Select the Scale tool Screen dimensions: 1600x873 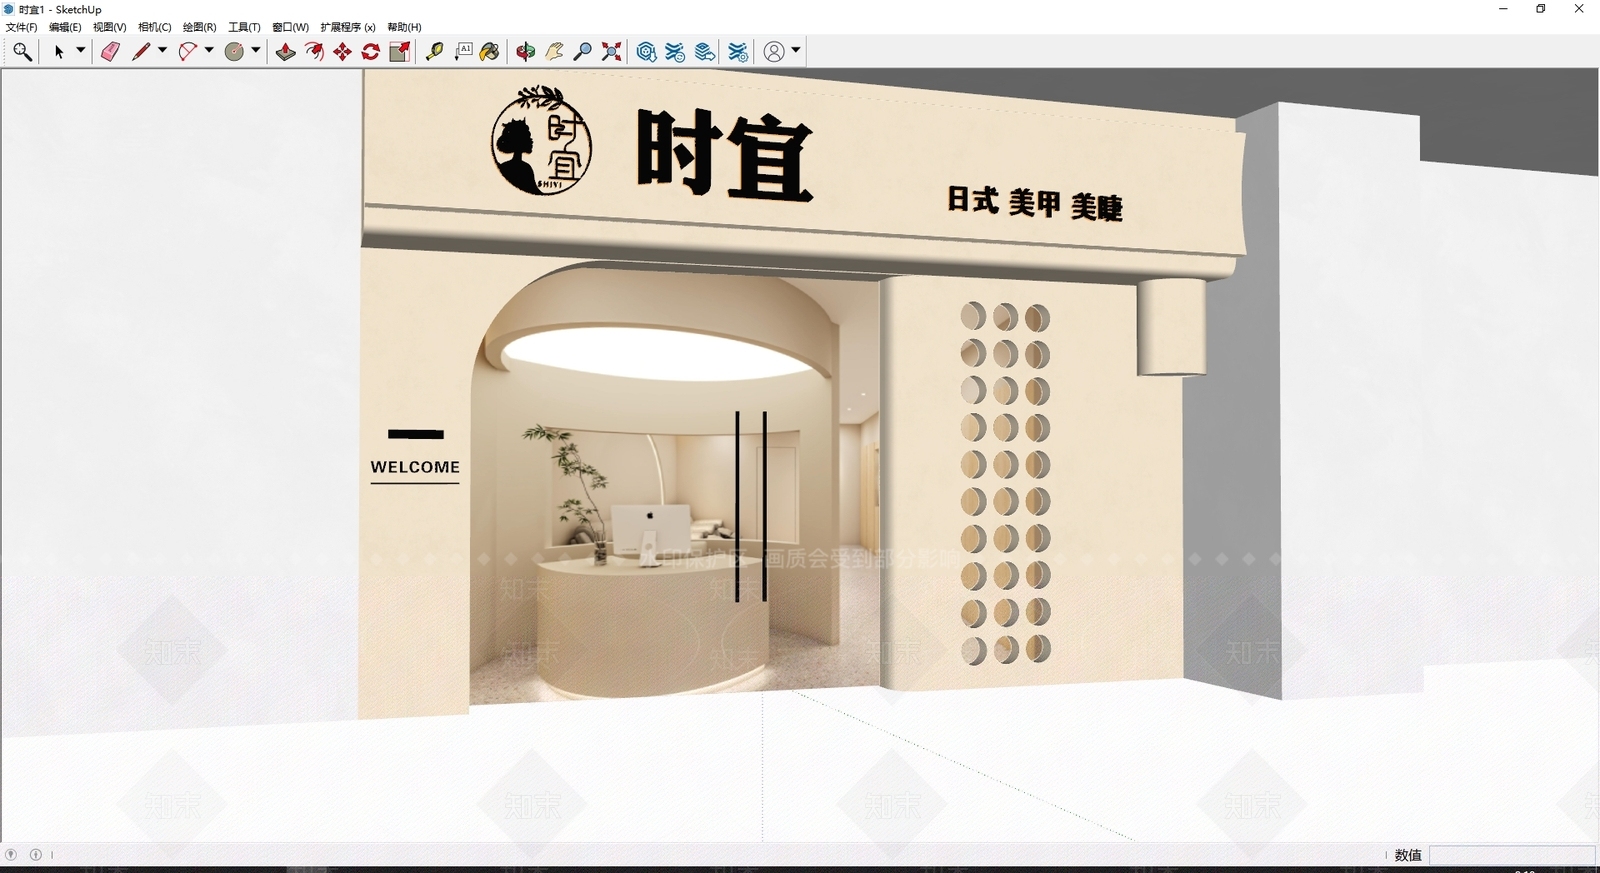[x=400, y=52]
